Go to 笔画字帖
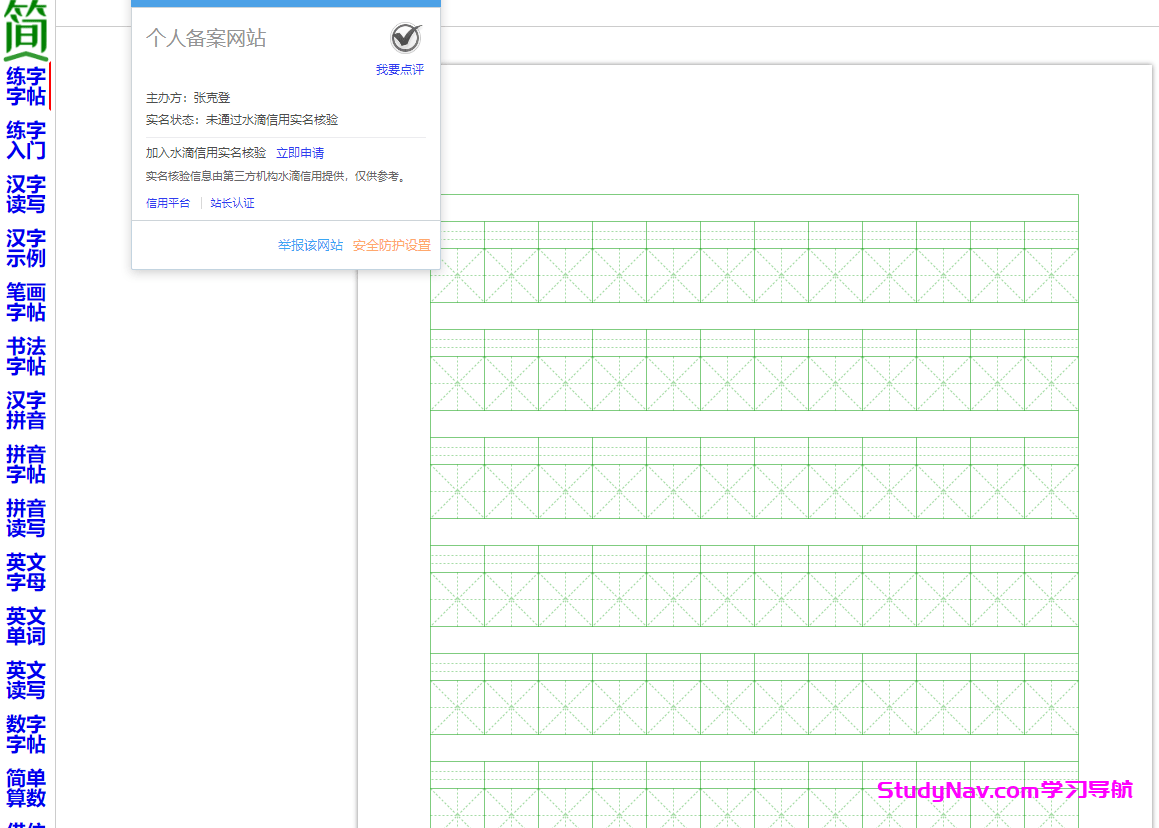Viewport: 1159px width, 828px height. pyautogui.click(x=26, y=302)
